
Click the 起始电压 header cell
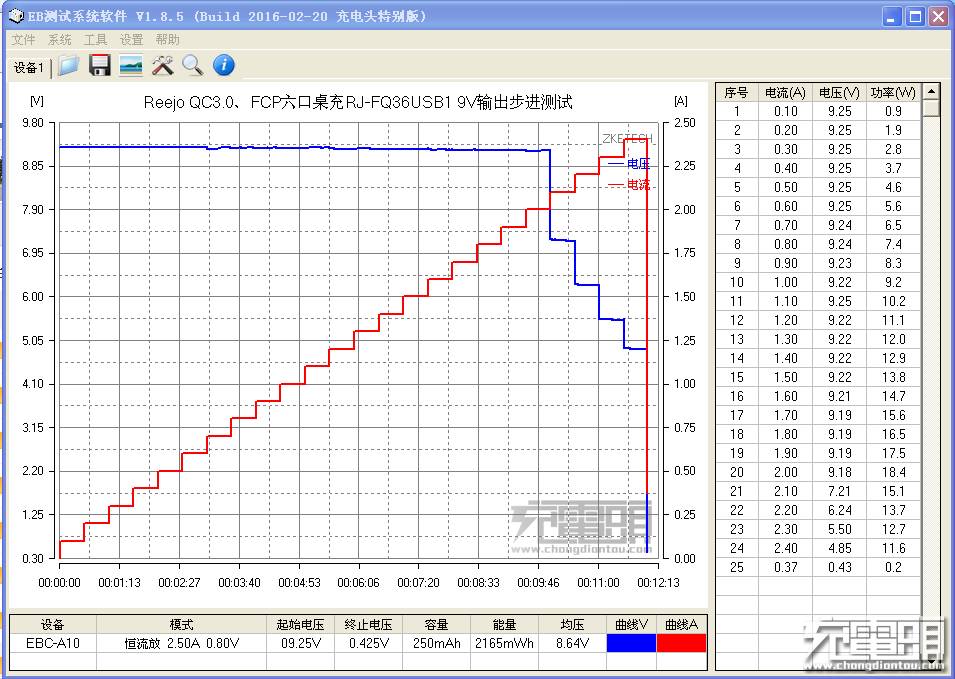click(300, 625)
